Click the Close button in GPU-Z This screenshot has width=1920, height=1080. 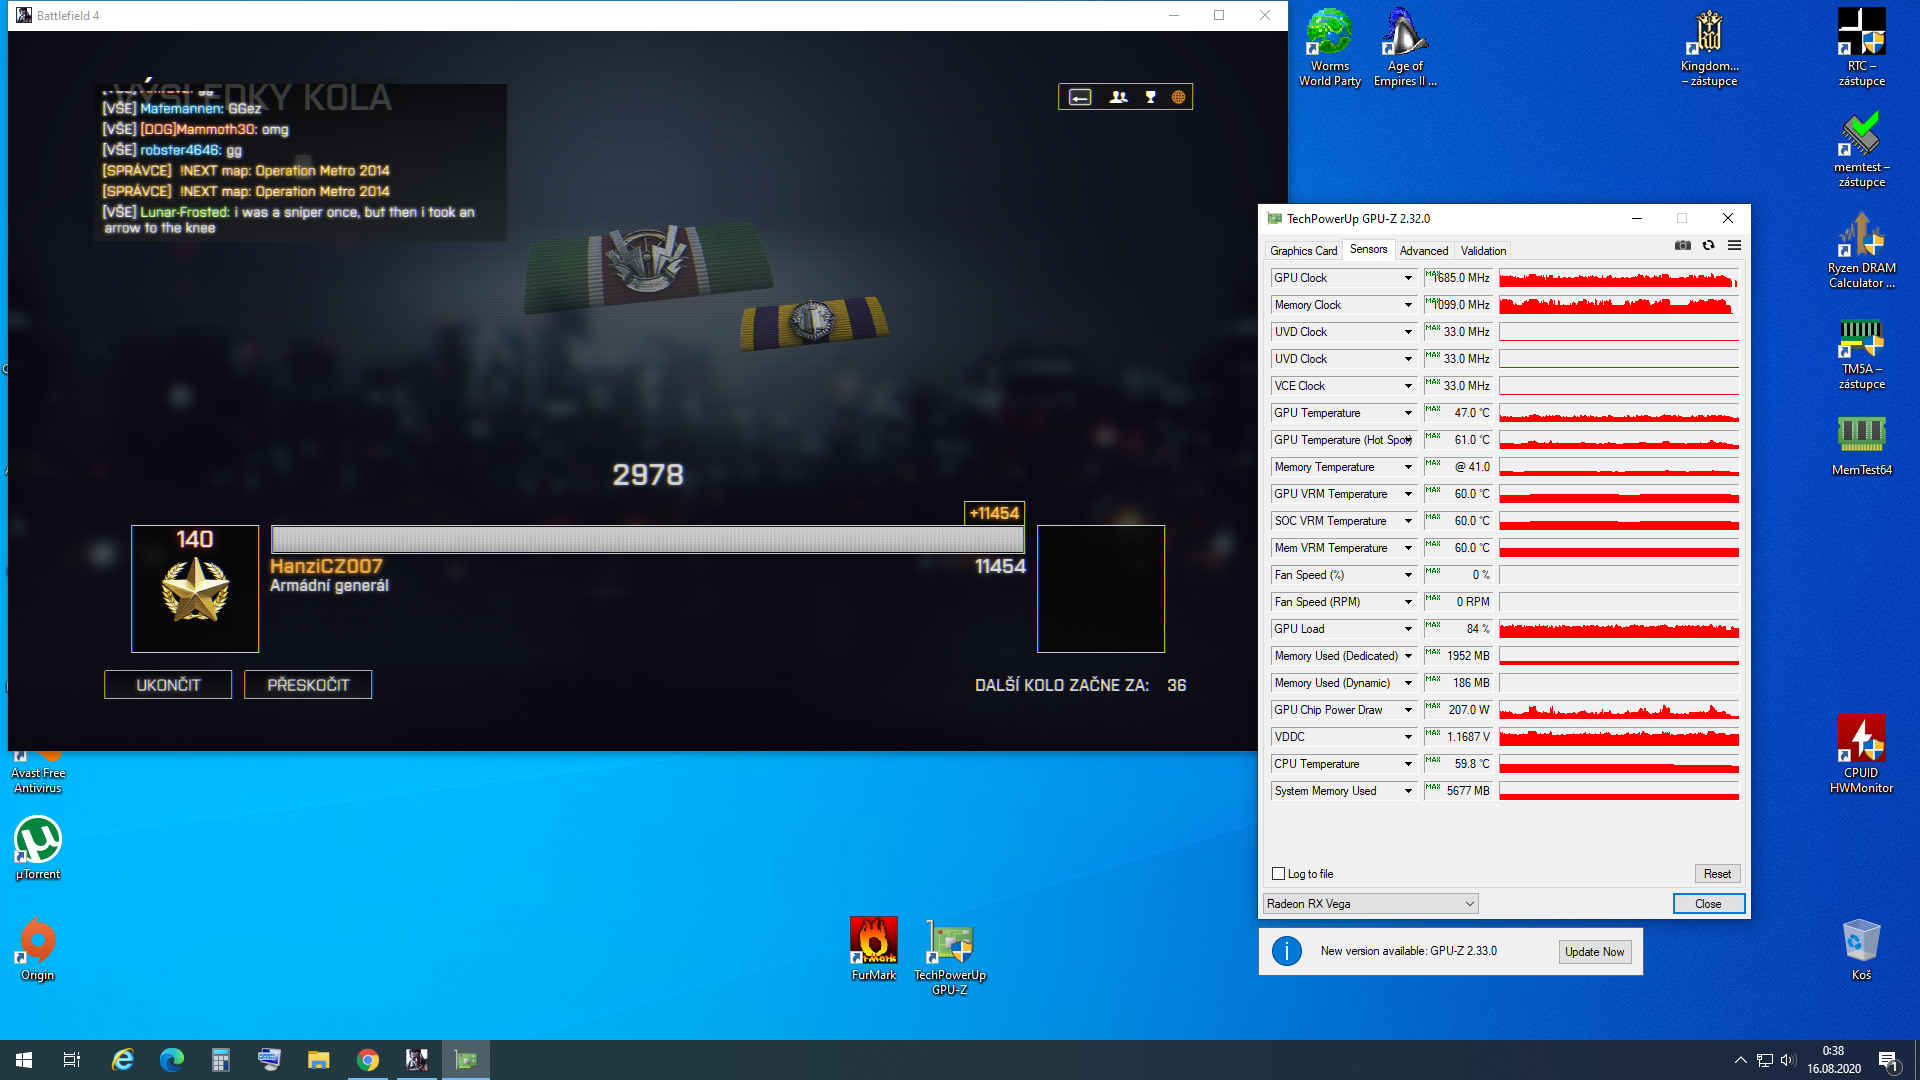[x=1708, y=904]
